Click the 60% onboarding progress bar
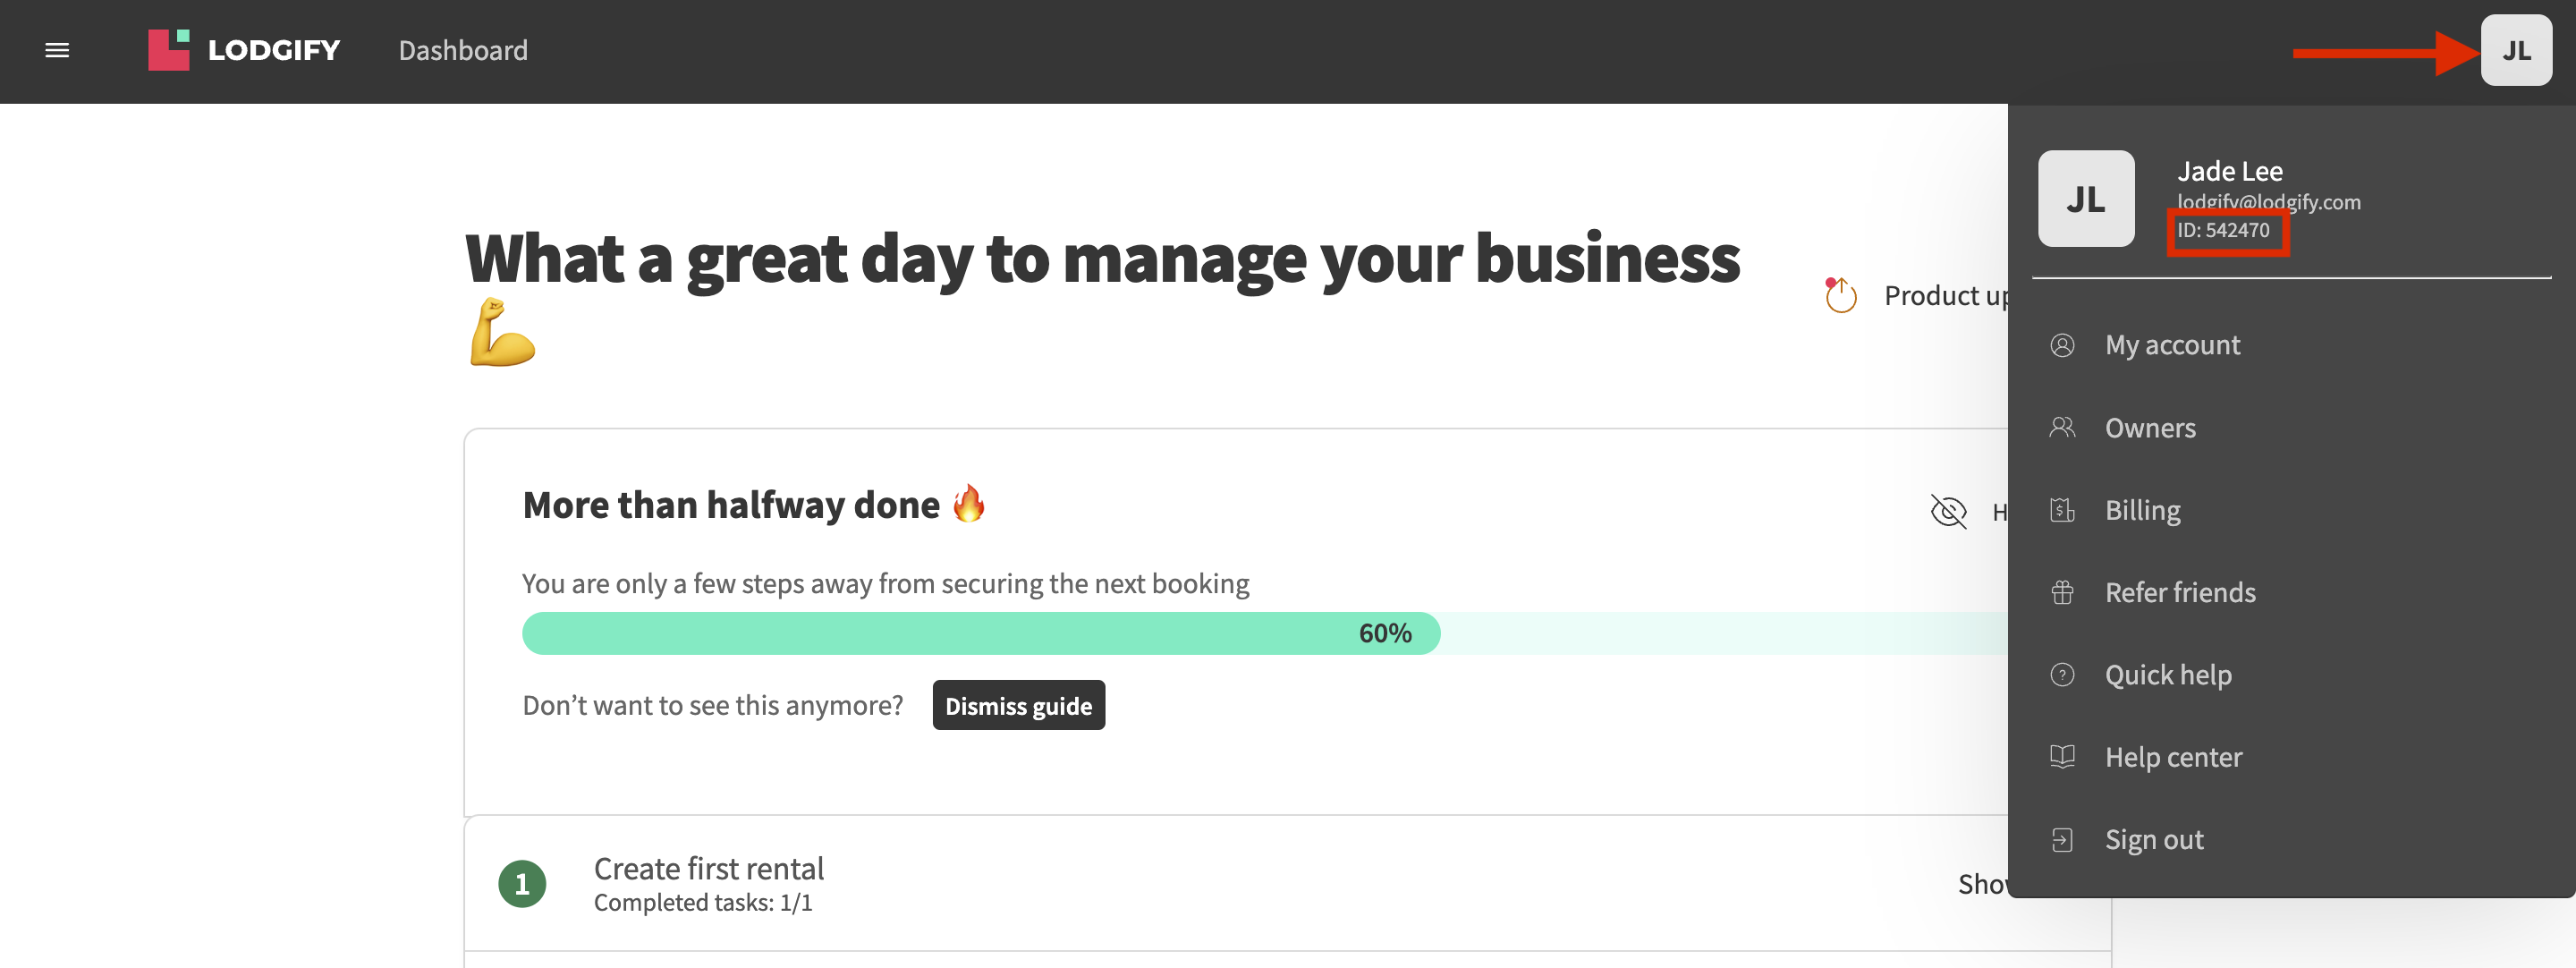Viewport: 2576px width, 968px height. tap(1265, 633)
